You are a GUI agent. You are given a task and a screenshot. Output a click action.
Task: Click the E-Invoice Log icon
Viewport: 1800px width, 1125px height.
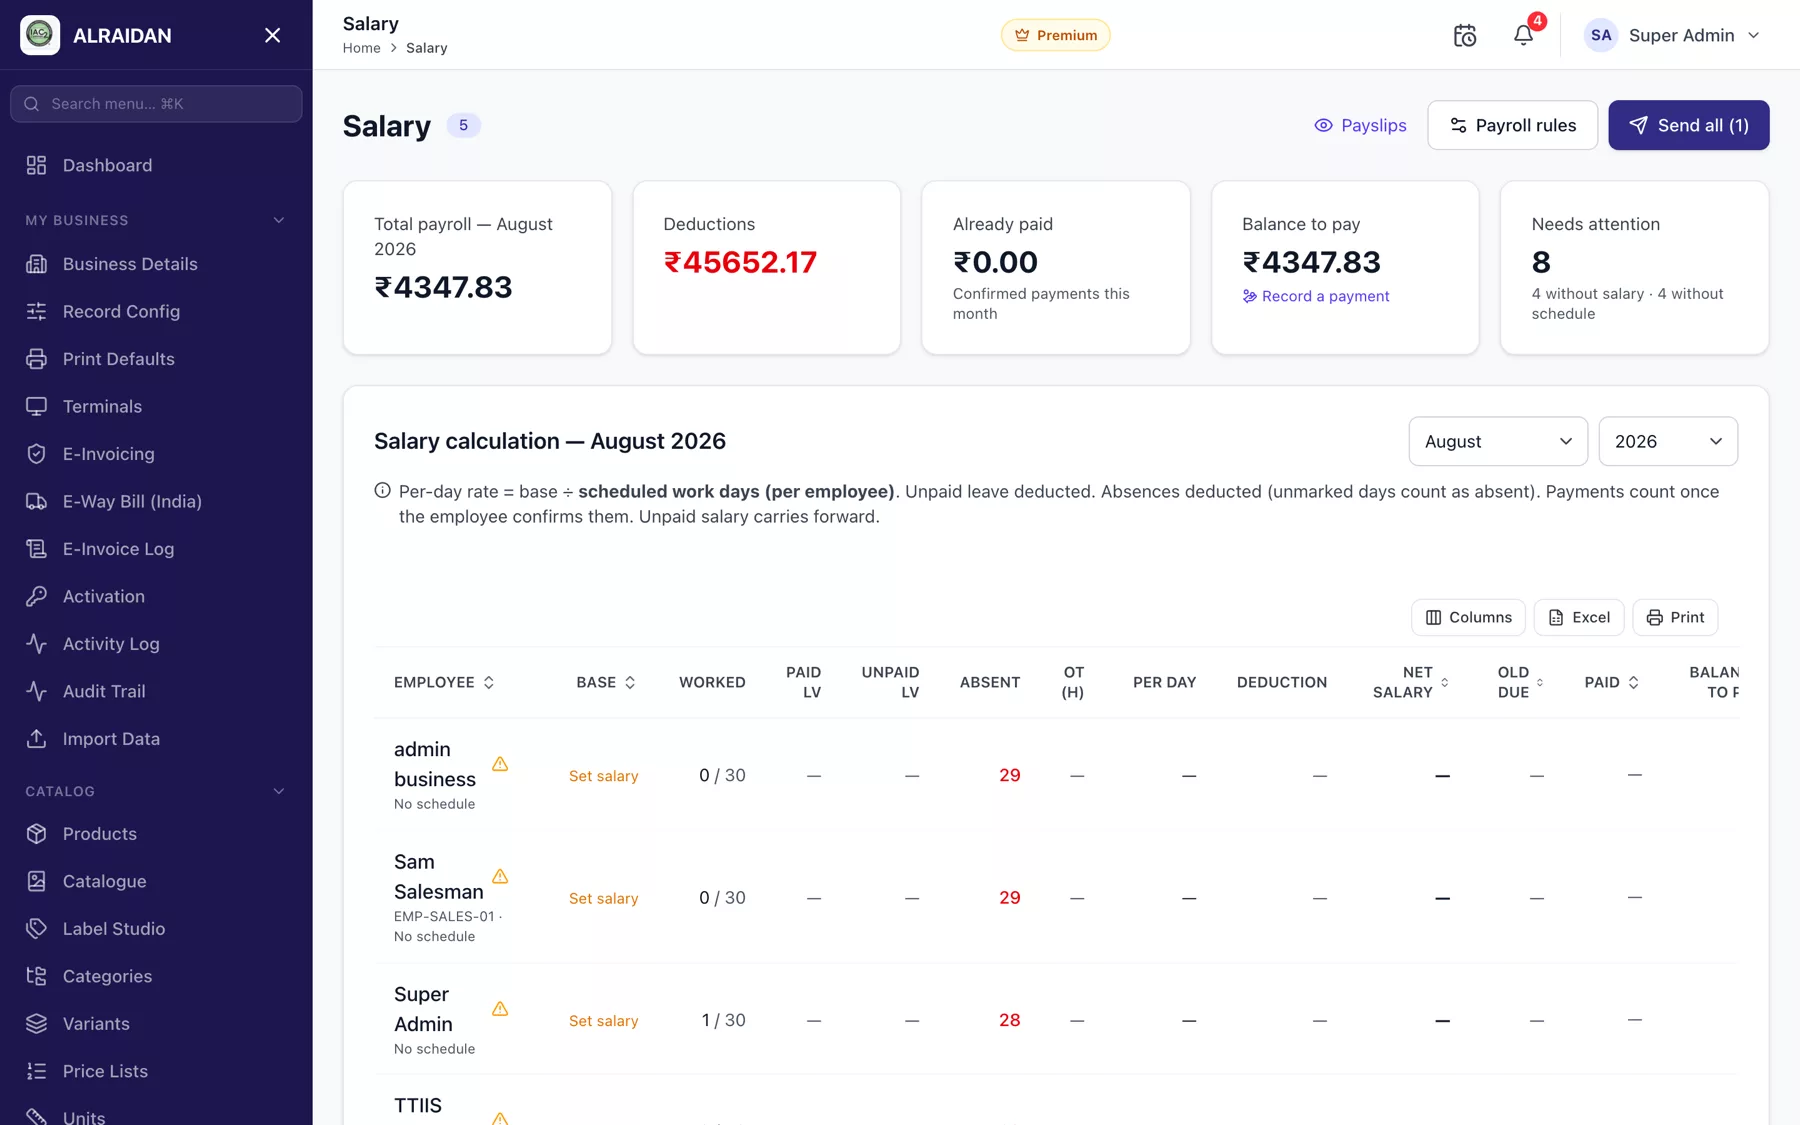click(36, 549)
